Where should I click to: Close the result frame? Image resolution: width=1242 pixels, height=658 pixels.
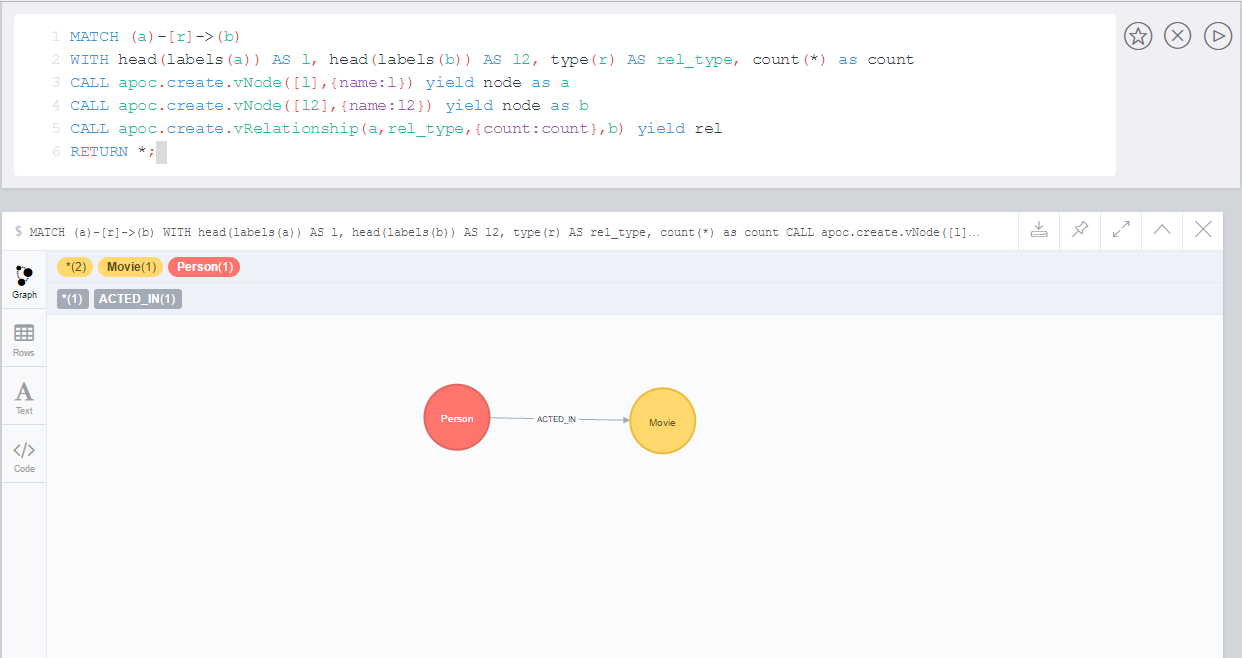1202,230
